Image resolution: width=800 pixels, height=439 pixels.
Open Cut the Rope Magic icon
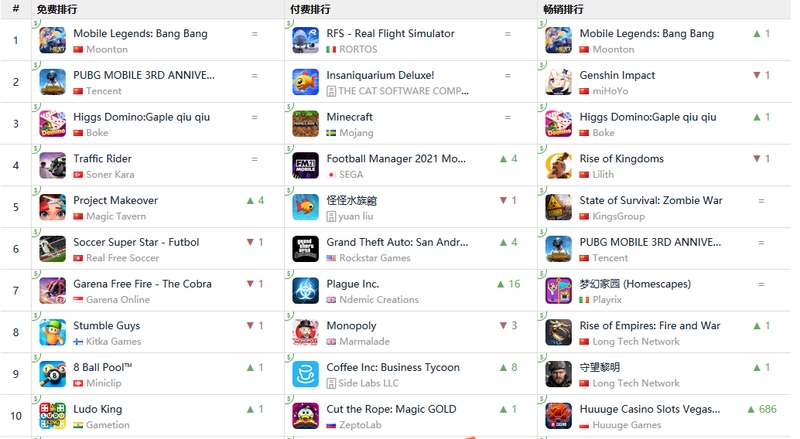305,416
